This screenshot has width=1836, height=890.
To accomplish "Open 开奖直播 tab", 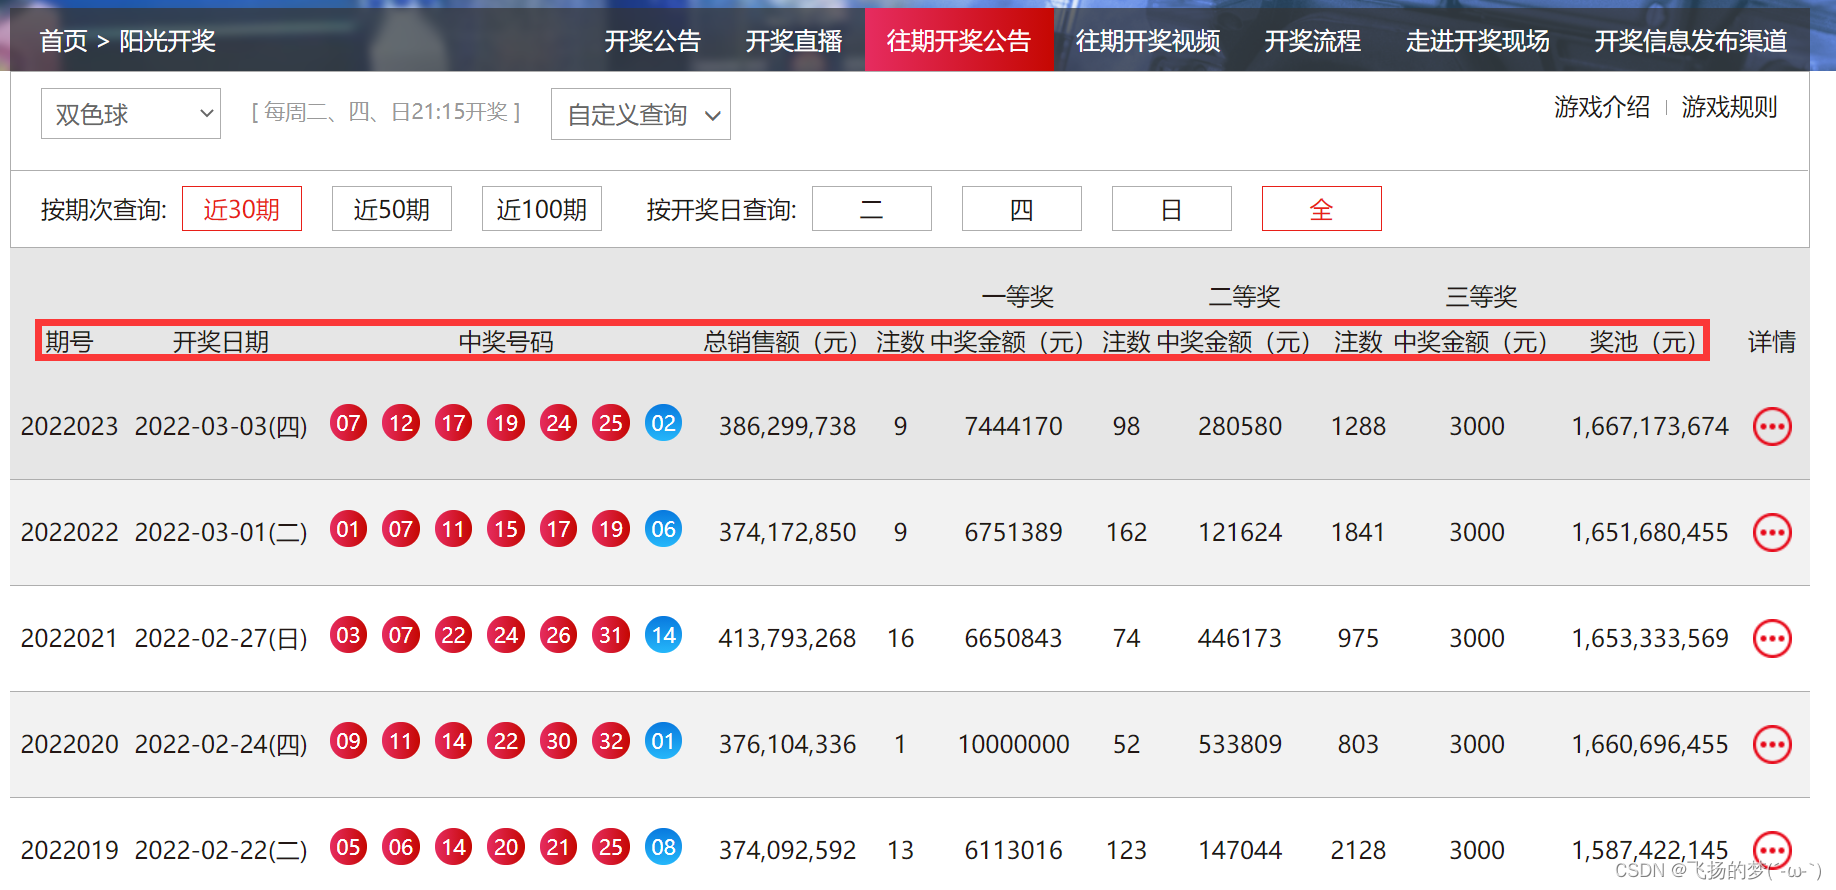I will click(794, 41).
